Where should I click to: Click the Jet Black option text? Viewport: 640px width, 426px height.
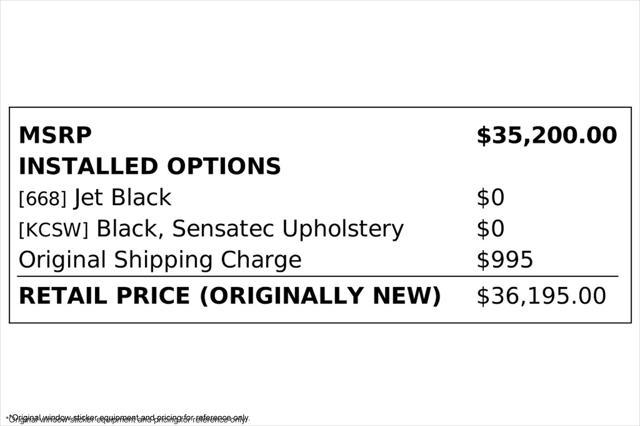click(122, 198)
